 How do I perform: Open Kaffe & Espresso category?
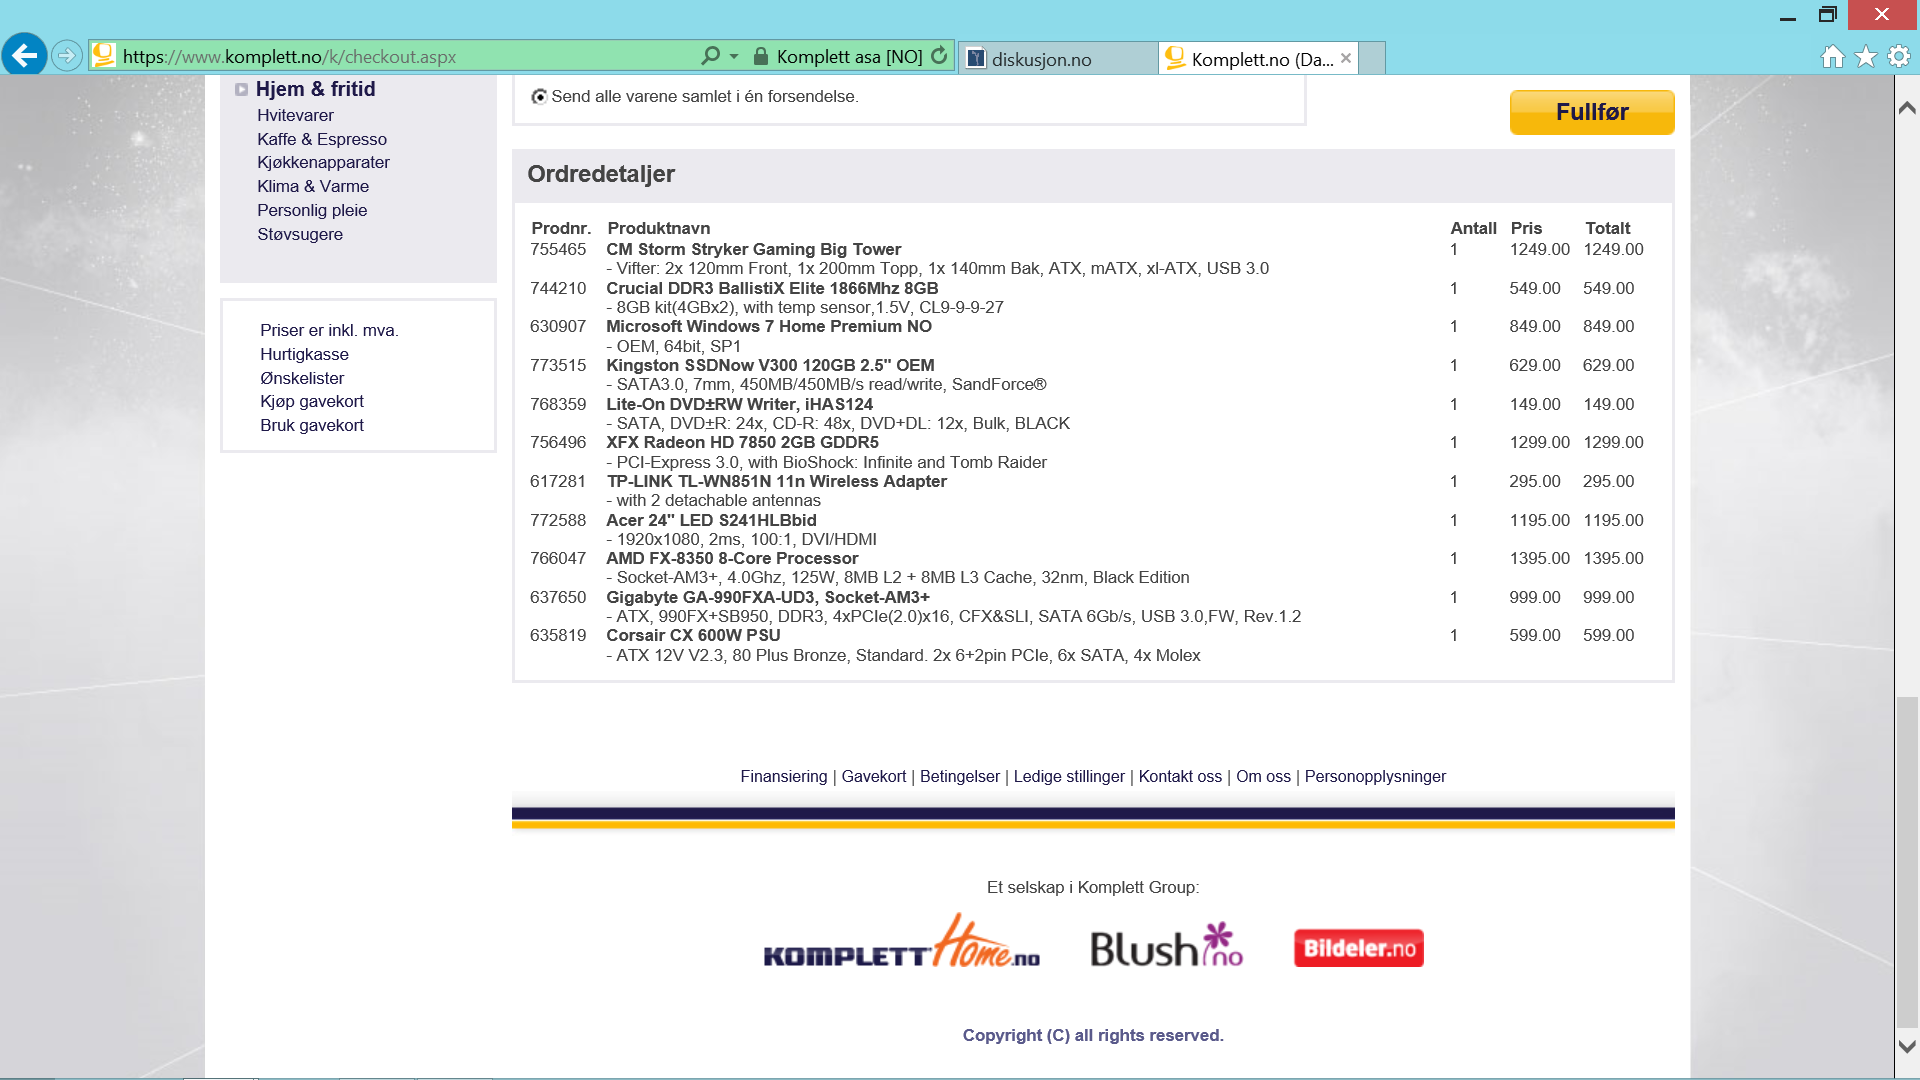pyautogui.click(x=322, y=139)
